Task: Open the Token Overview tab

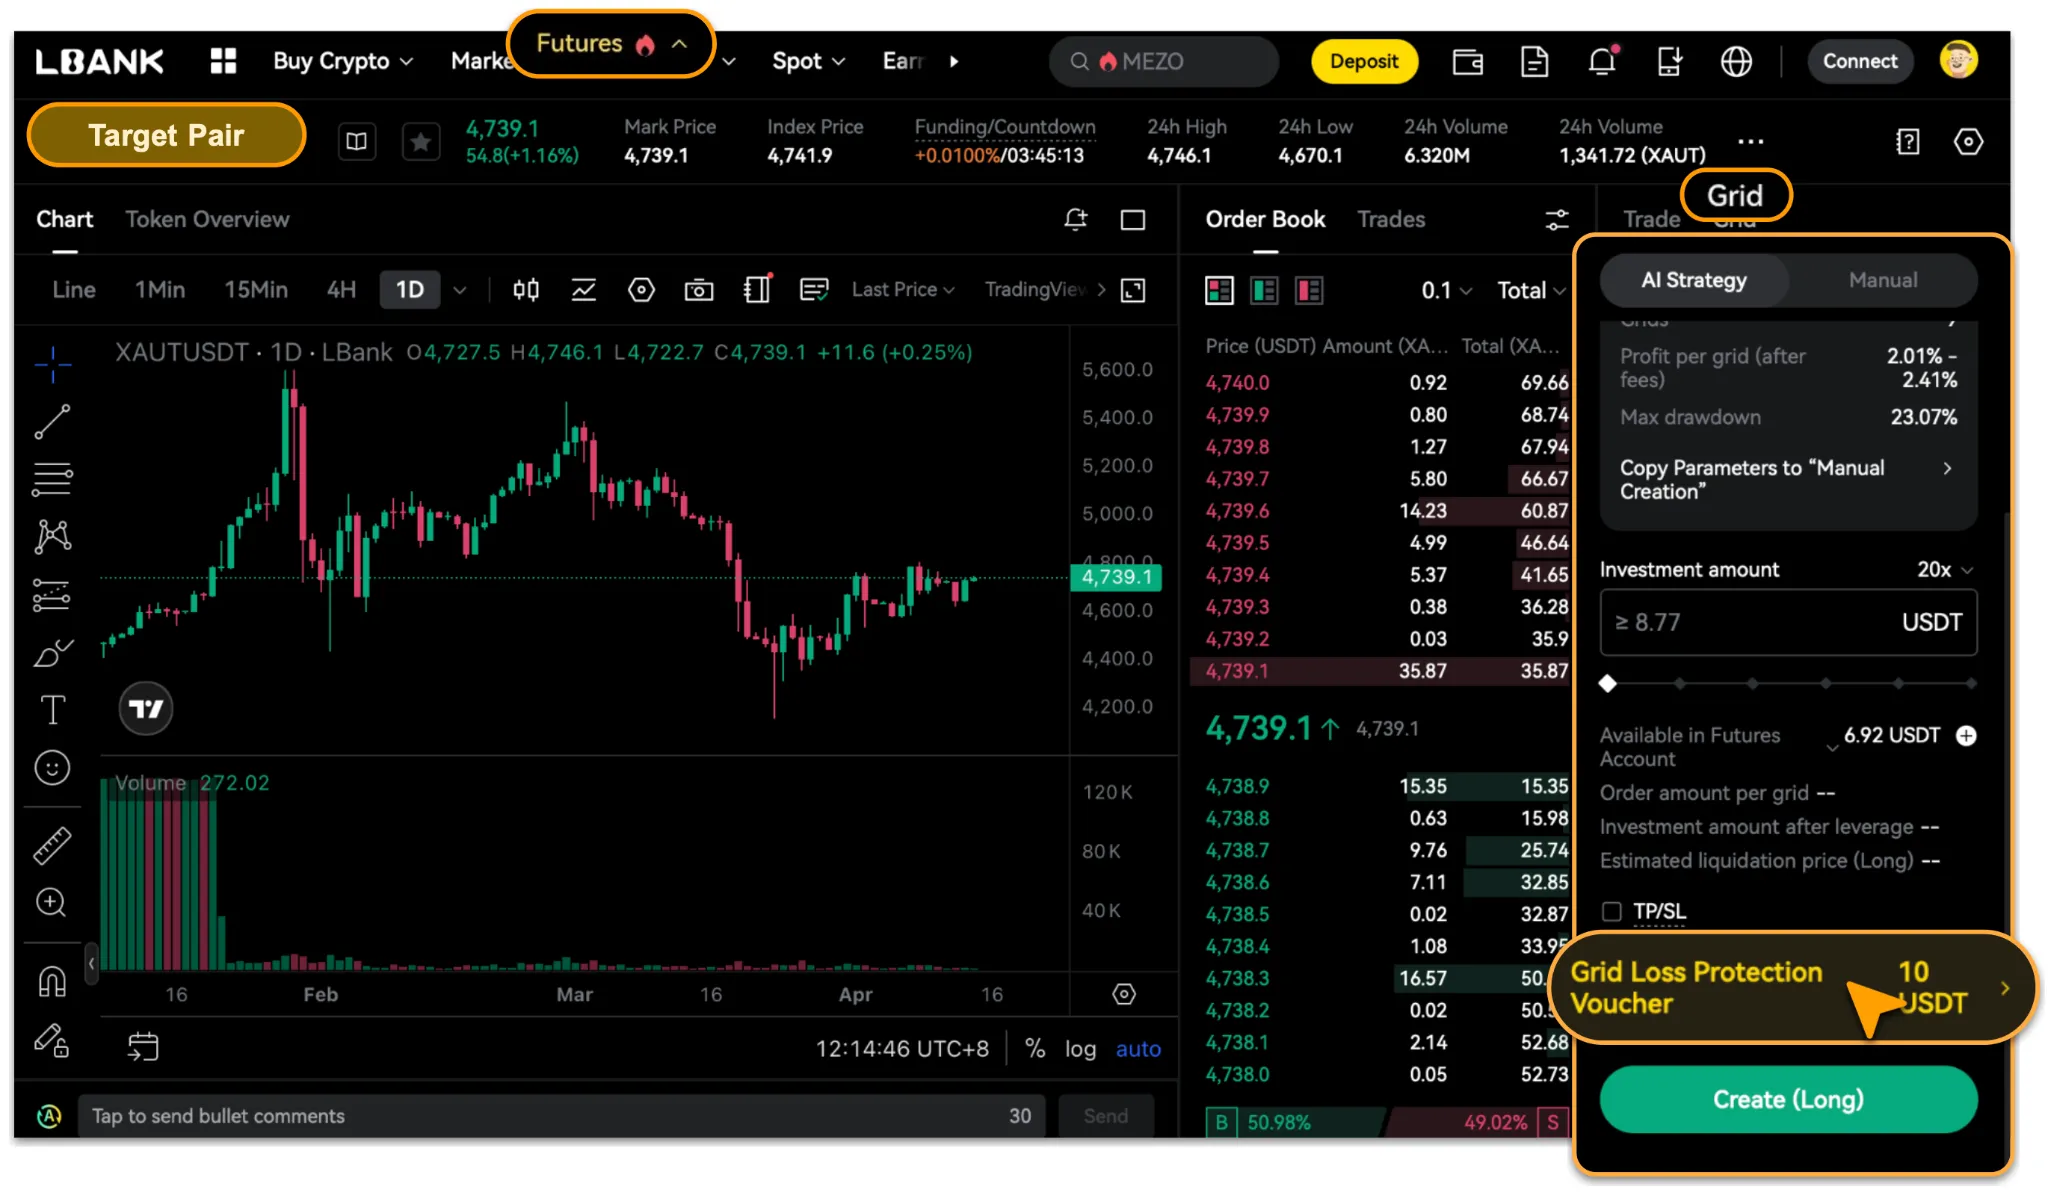Action: click(x=207, y=219)
